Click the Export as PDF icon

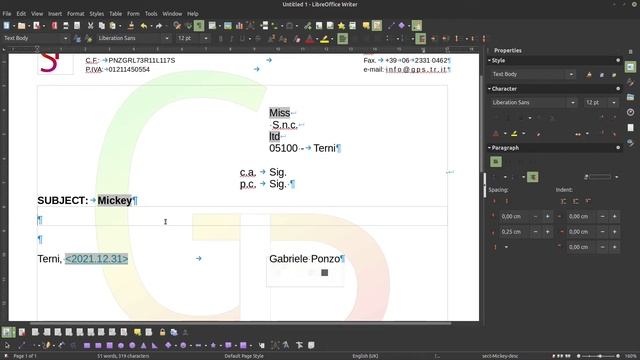pos(54,26)
